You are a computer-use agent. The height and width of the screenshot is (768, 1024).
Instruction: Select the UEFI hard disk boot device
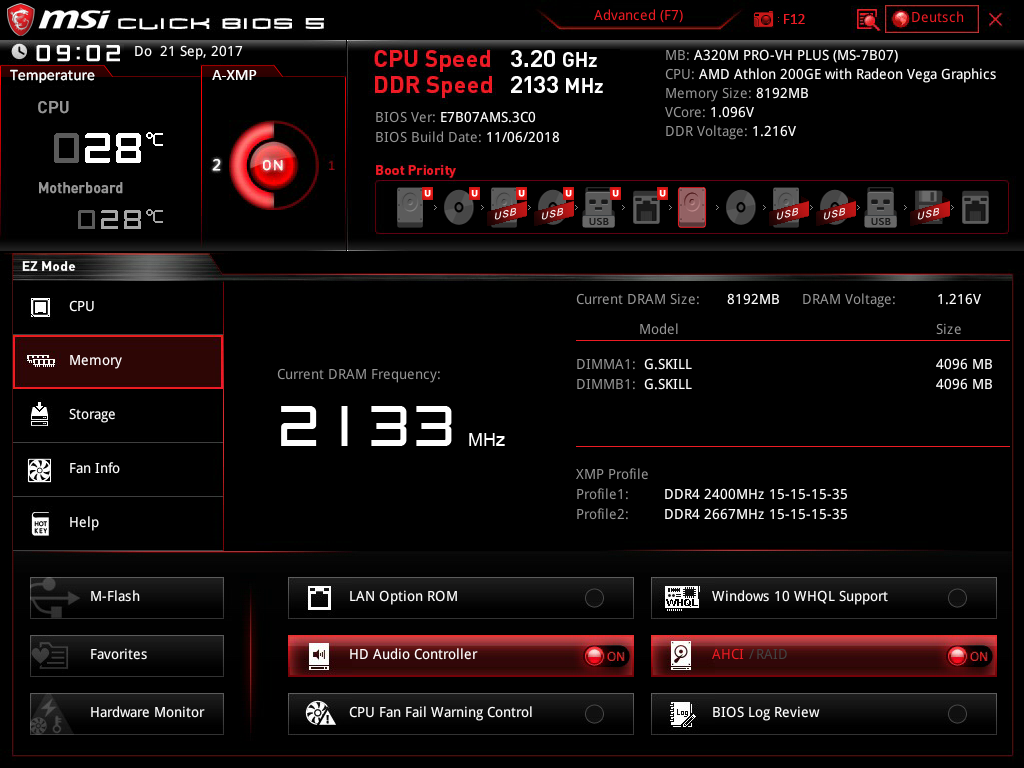pyautogui.click(x=412, y=207)
